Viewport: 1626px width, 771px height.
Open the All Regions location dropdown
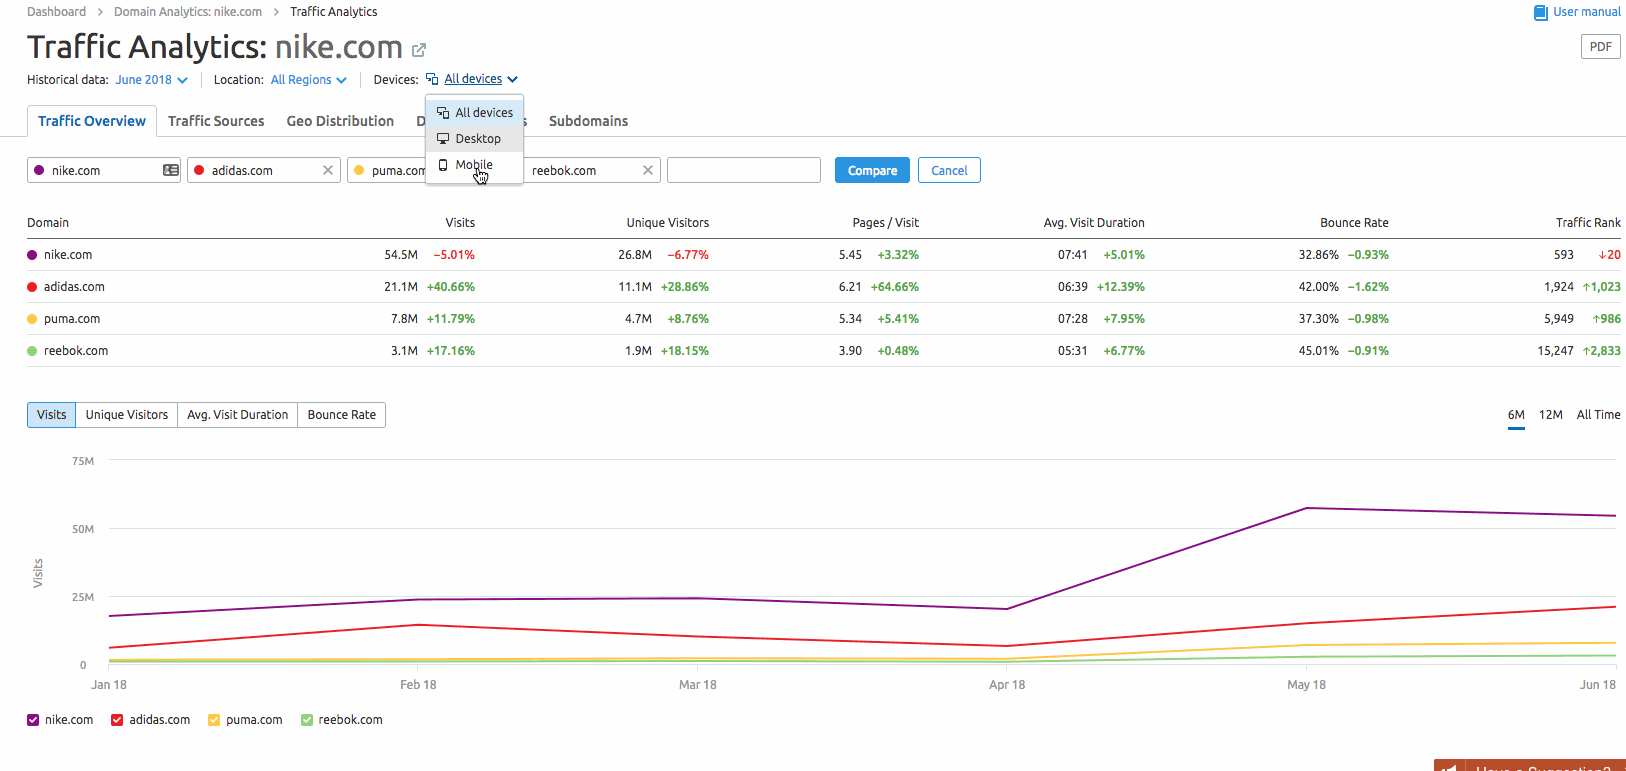[308, 80]
